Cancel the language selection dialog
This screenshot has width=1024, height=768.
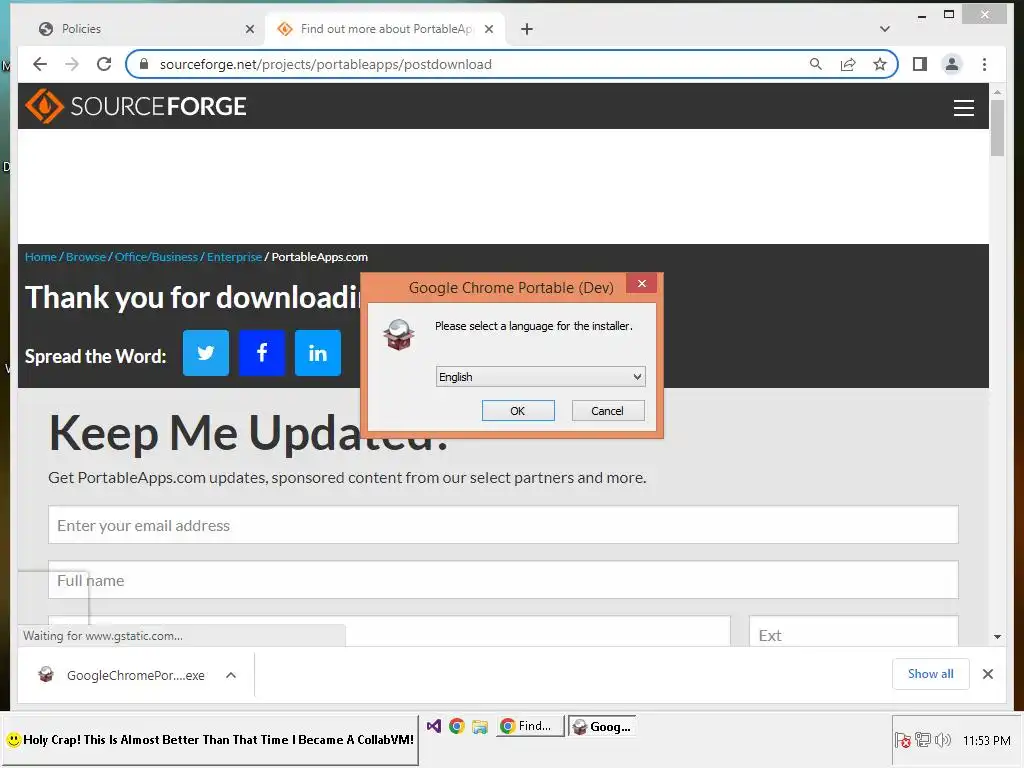(607, 411)
